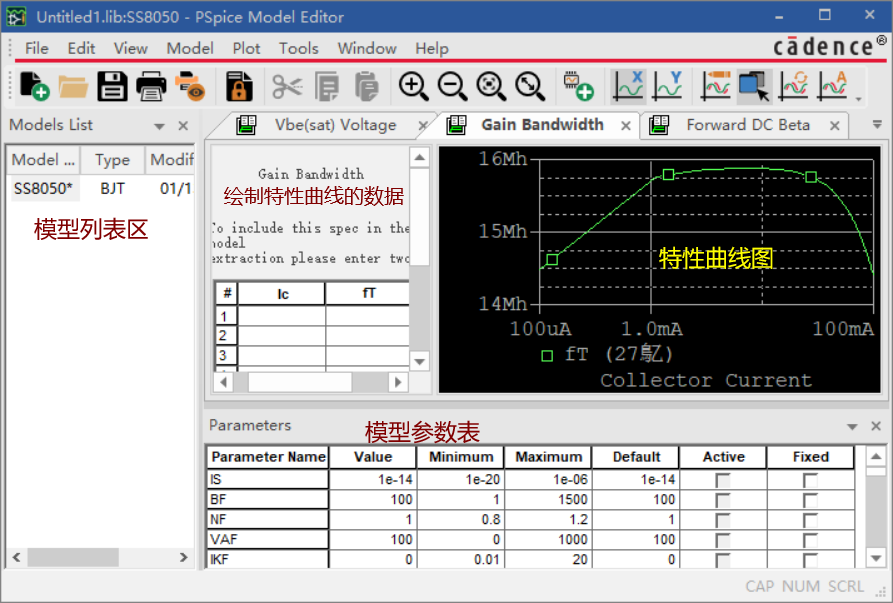This screenshot has height=603, width=893.
Task: Toggle the X axis settings icon
Action: tap(629, 87)
